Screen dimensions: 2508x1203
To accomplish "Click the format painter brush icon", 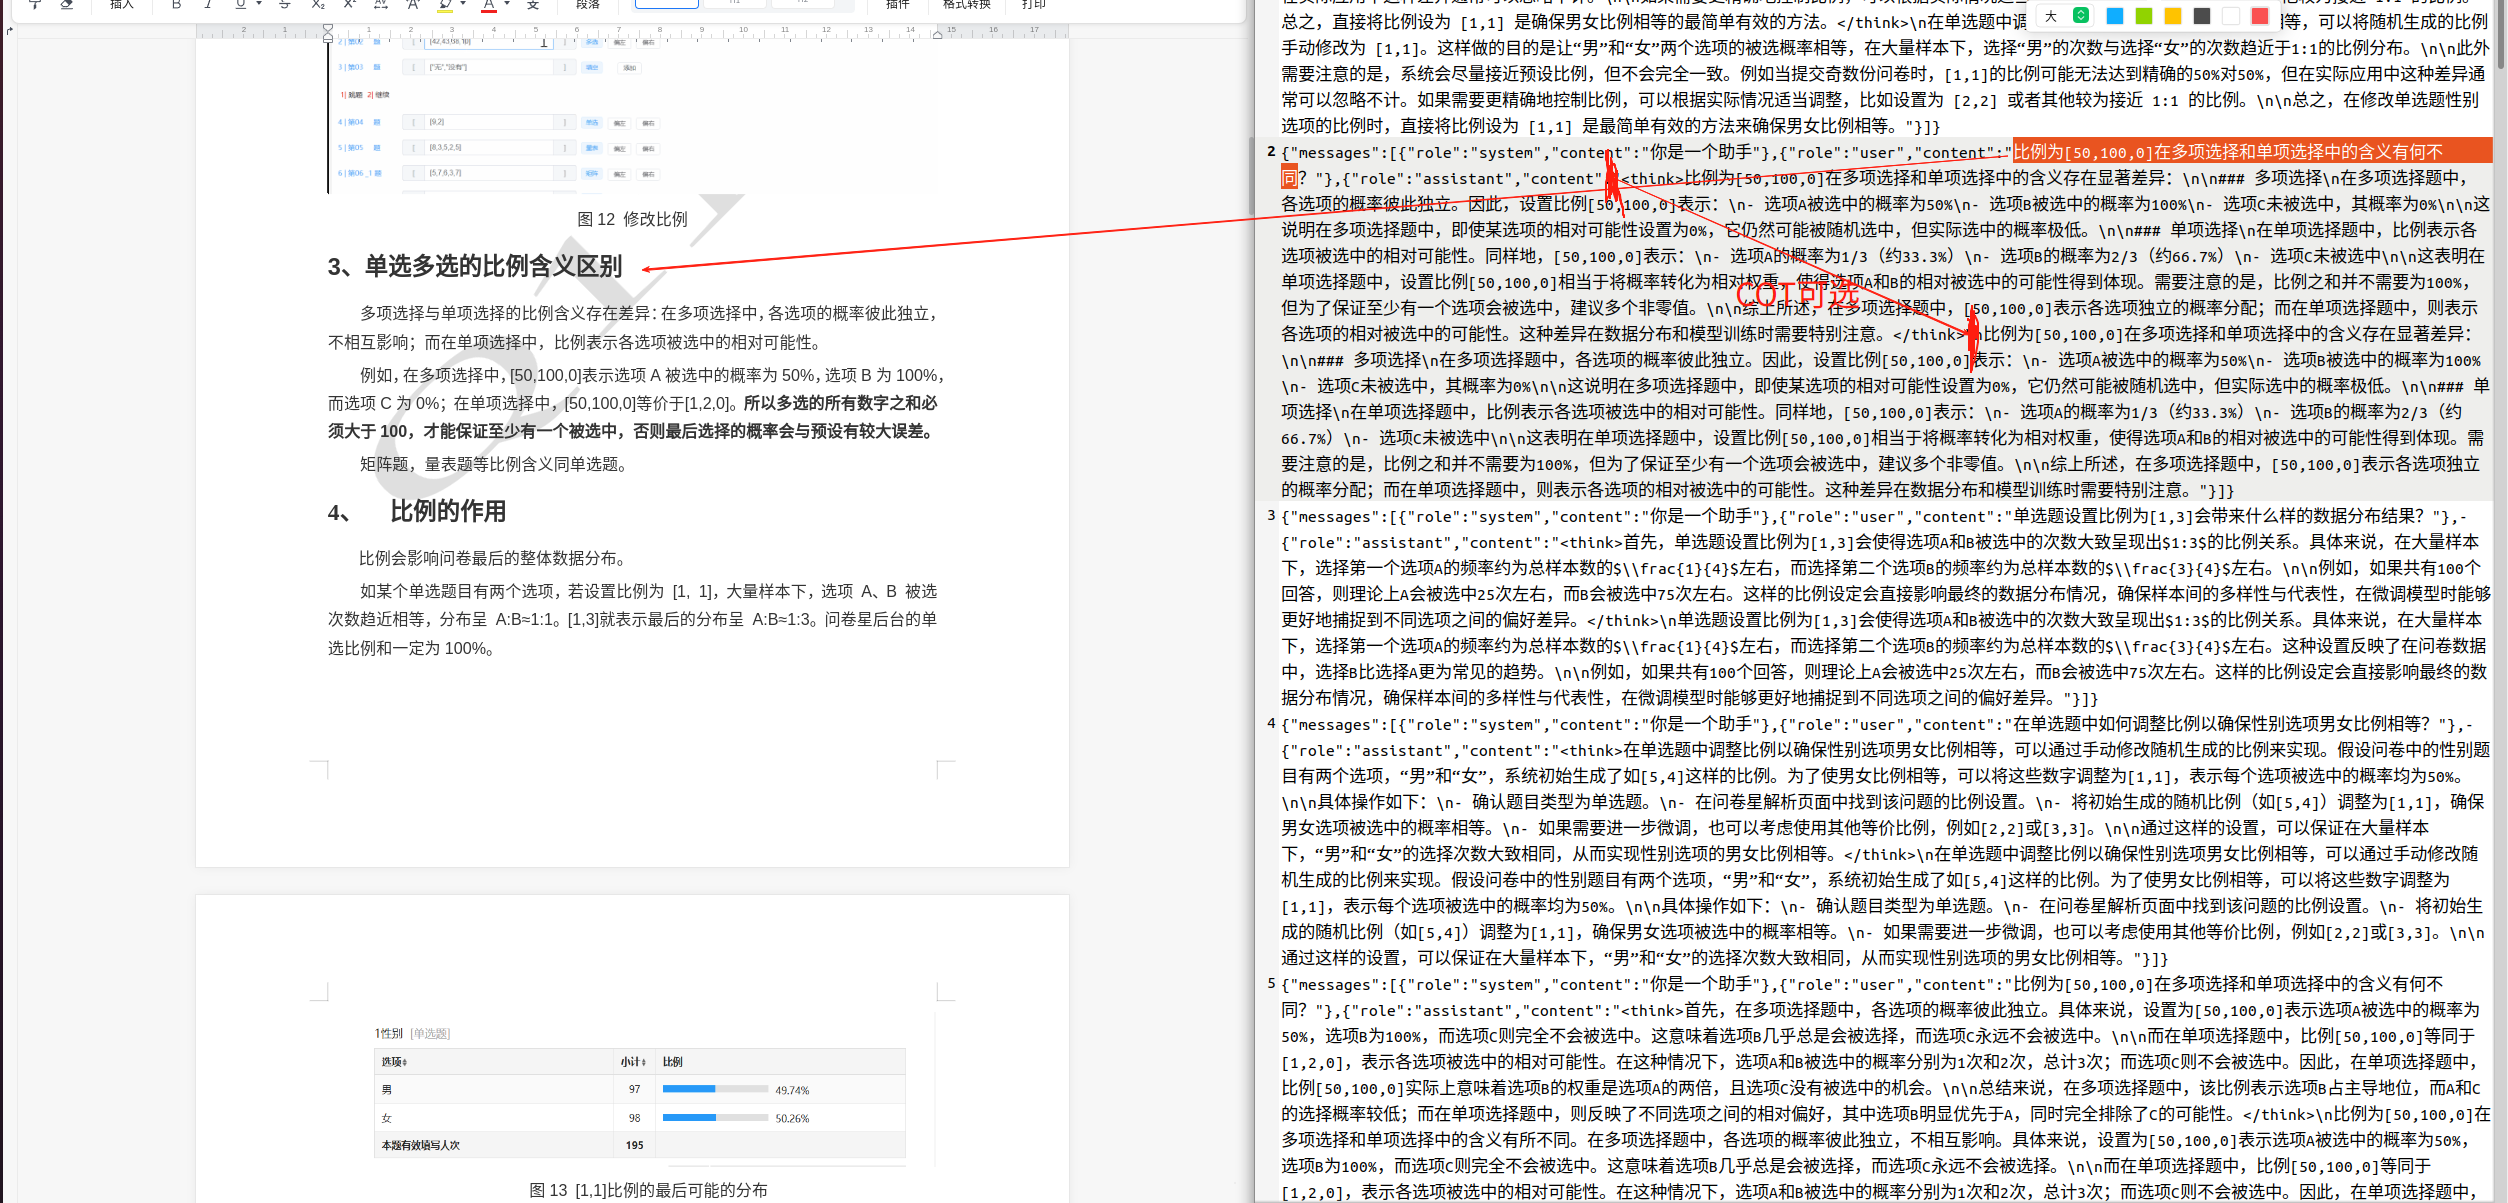I will [35, 5].
